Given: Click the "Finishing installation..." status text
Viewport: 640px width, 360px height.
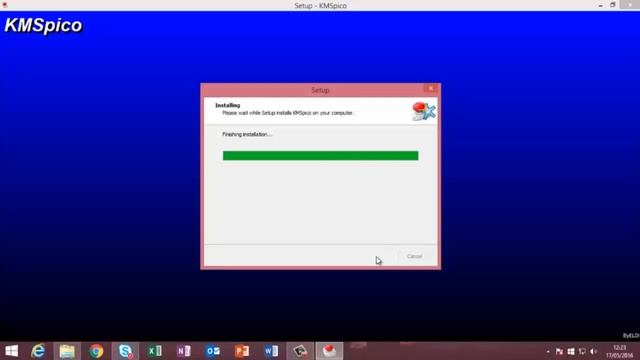Looking at the screenshot, I should (247, 134).
